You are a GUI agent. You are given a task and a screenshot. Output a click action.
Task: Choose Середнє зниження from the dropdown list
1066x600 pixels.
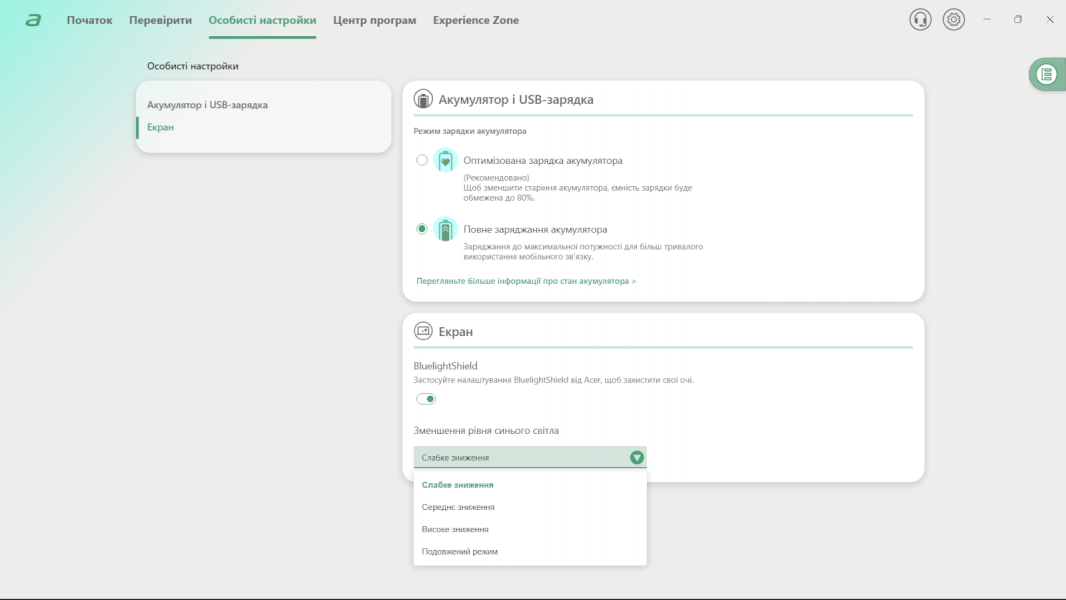click(x=458, y=507)
